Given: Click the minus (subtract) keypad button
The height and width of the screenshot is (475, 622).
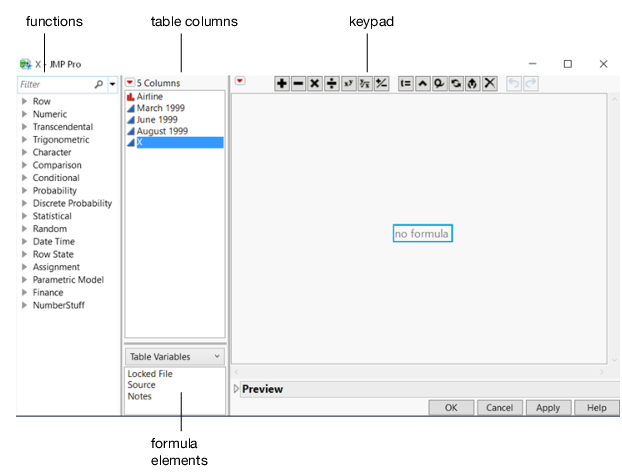Looking at the screenshot, I should (298, 84).
